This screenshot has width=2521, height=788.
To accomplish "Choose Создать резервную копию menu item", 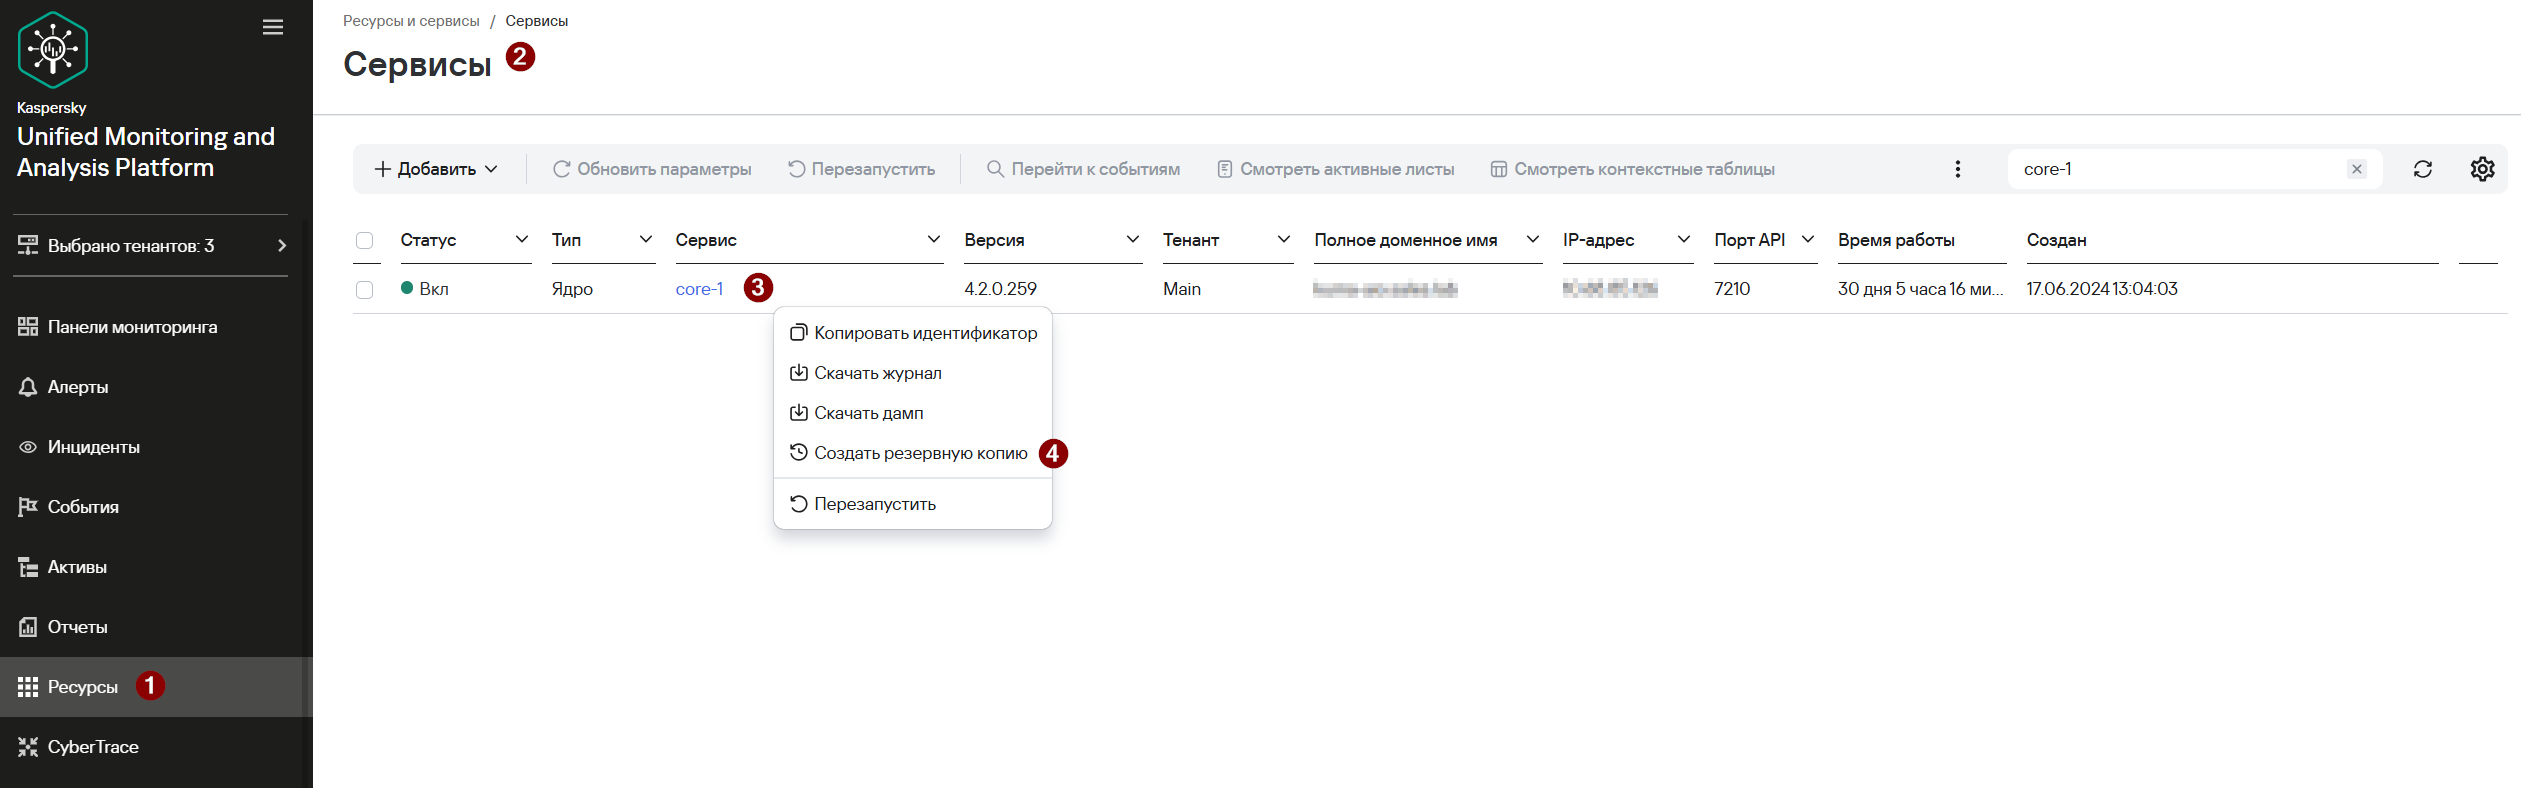I will point(913,453).
